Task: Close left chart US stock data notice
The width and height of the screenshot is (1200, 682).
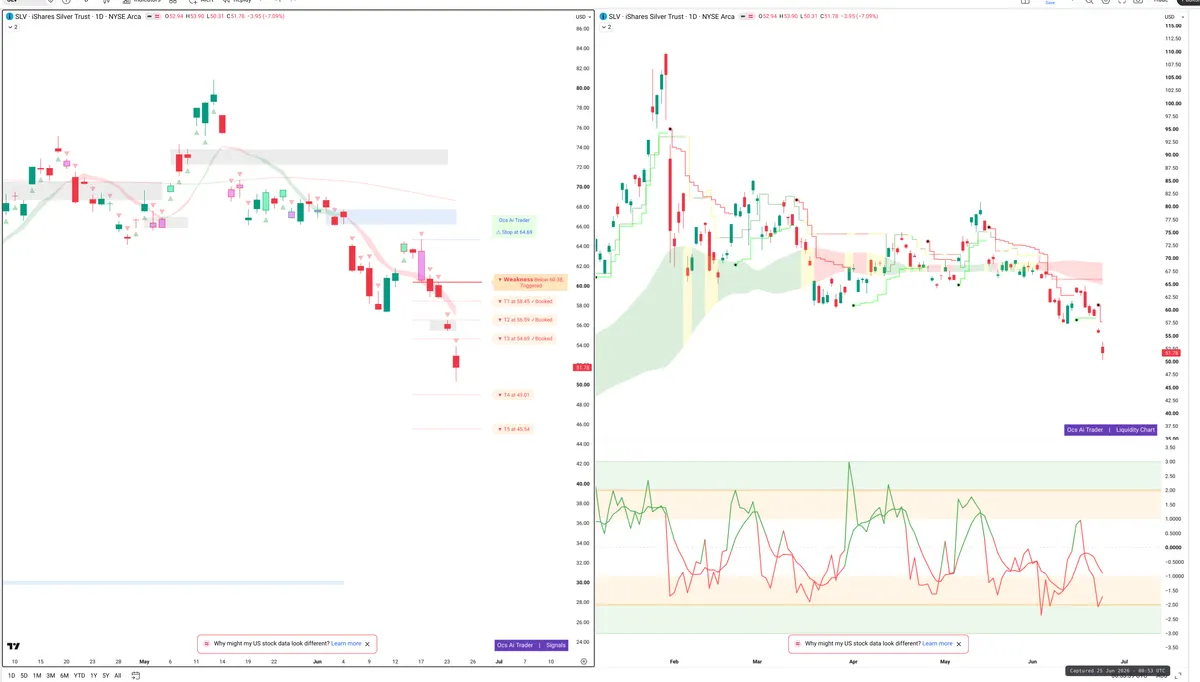Action: pos(368,644)
